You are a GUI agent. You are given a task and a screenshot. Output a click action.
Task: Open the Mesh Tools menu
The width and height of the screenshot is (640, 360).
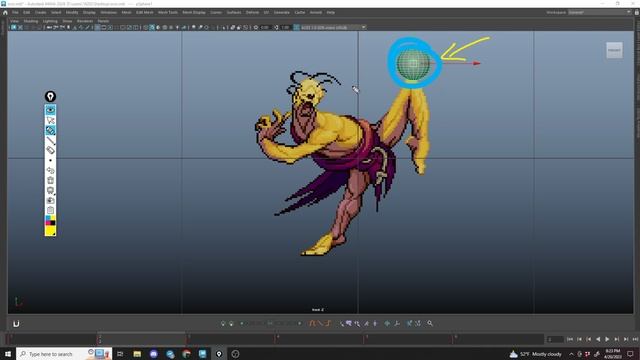click(x=168, y=13)
